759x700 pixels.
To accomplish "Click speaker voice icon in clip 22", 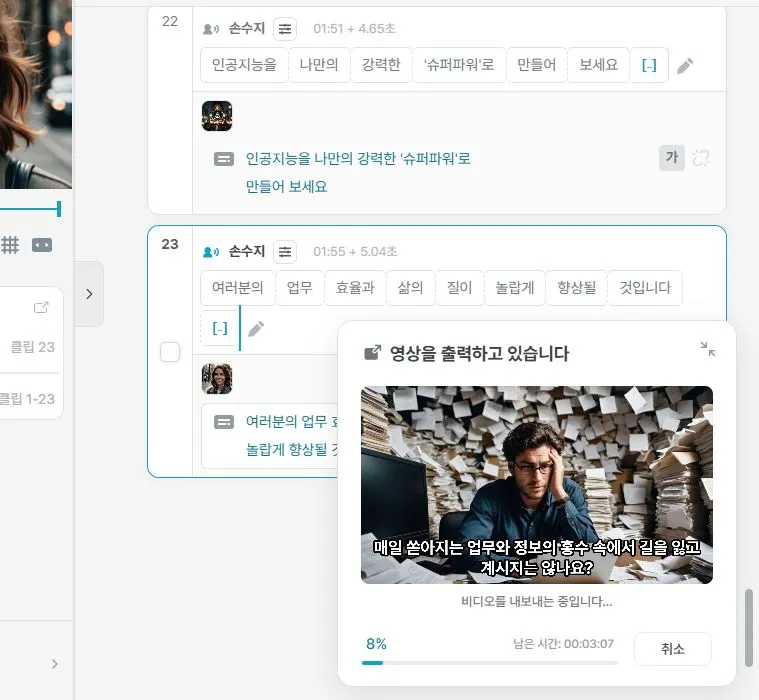I will (211, 30).
